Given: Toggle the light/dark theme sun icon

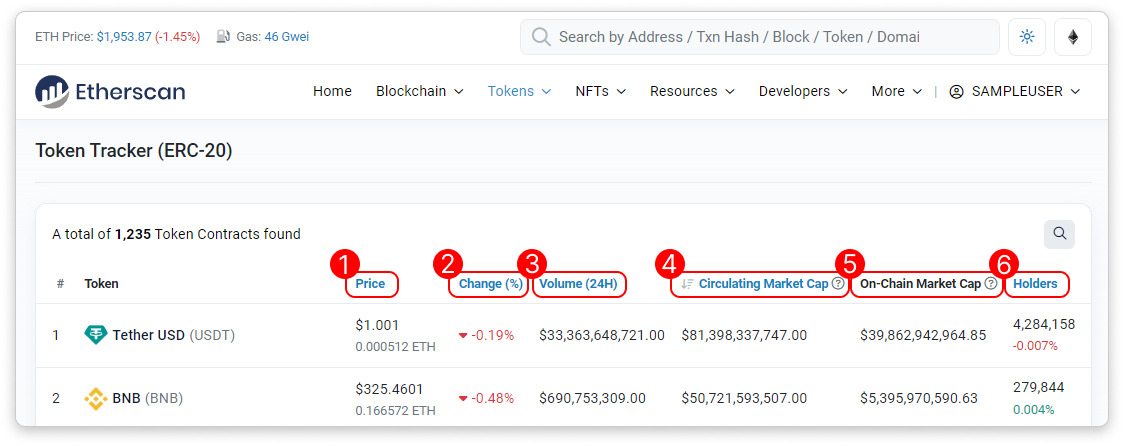Looking at the screenshot, I should tap(1027, 37).
